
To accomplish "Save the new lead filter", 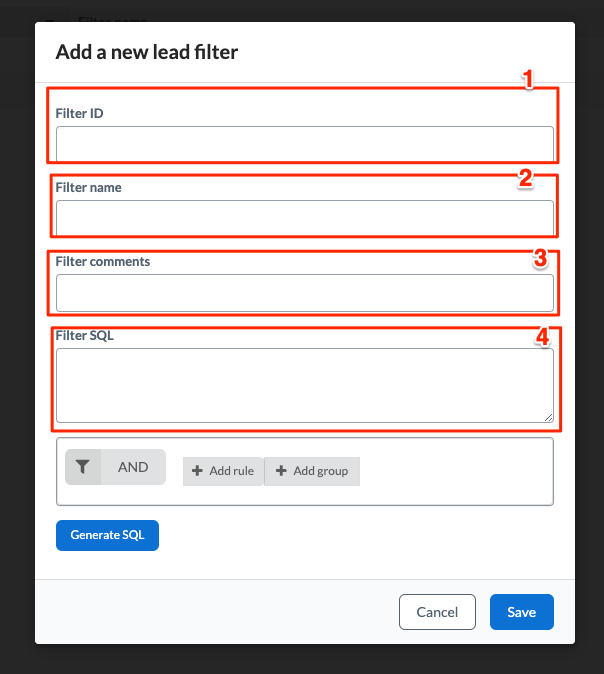I will click(x=521, y=612).
